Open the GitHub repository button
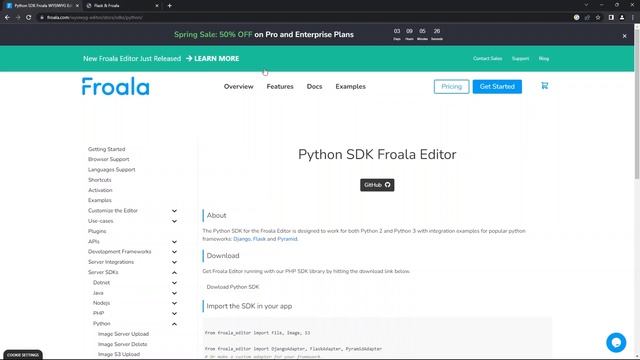640x360 pixels. (377, 185)
